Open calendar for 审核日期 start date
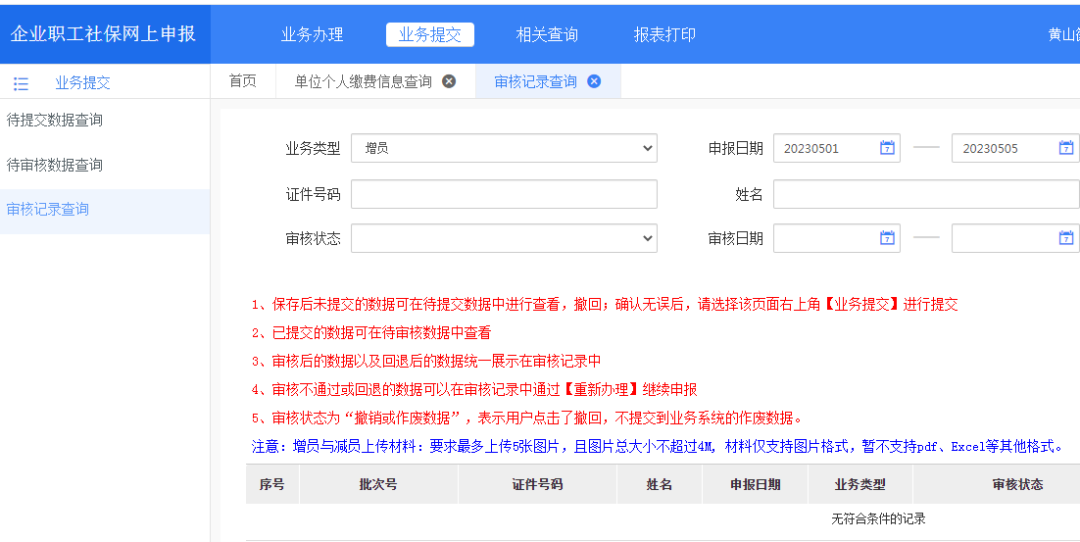The height and width of the screenshot is (542, 1080). 887,238
